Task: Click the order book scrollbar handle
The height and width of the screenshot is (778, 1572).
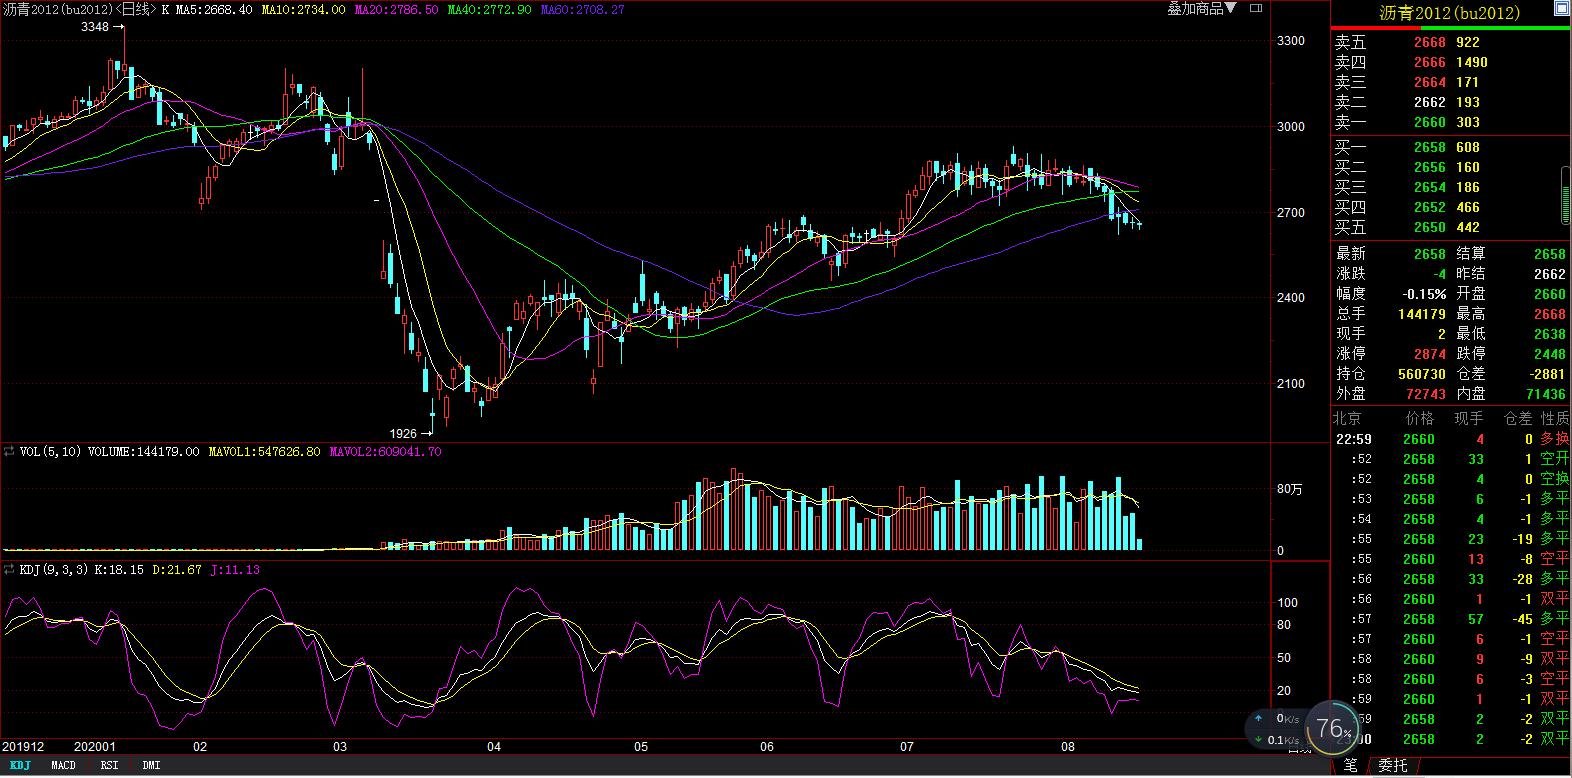Action: (x=1566, y=195)
